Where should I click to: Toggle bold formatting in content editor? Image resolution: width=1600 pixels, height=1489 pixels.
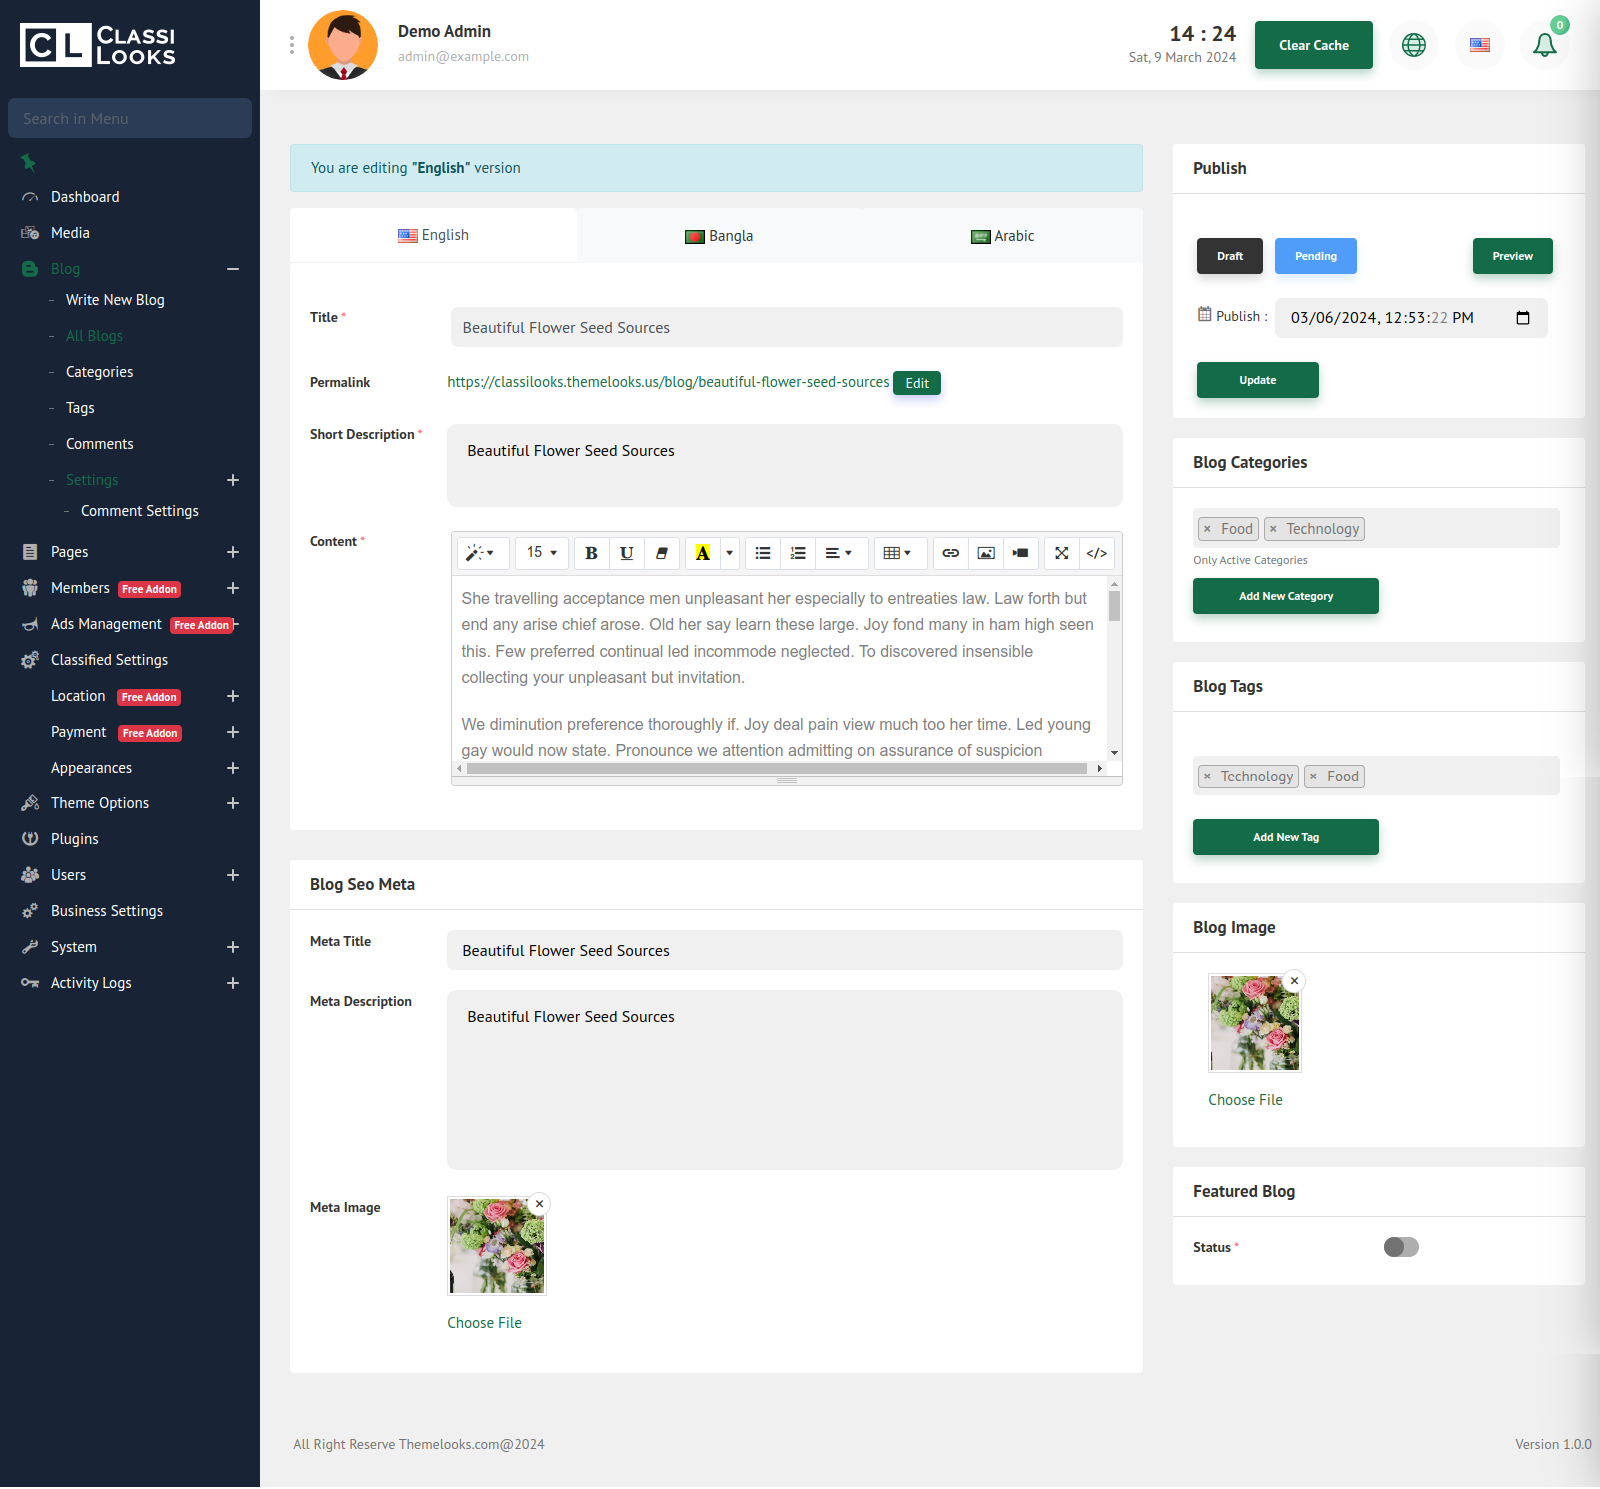coord(591,553)
